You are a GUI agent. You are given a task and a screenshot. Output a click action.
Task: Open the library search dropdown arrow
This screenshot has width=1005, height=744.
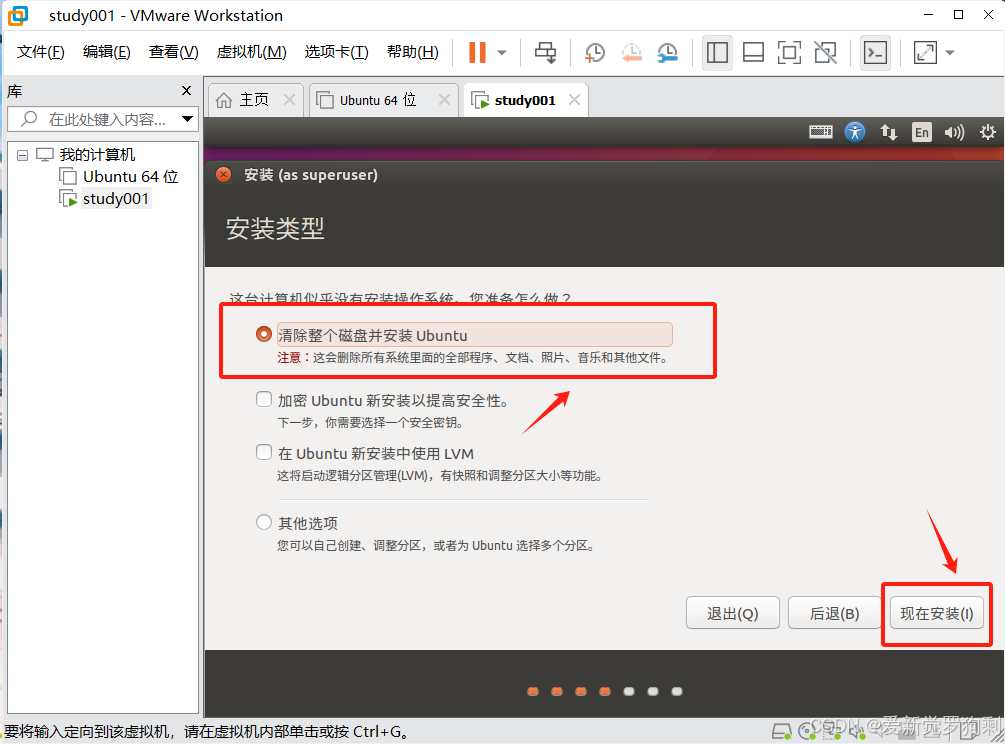188,119
